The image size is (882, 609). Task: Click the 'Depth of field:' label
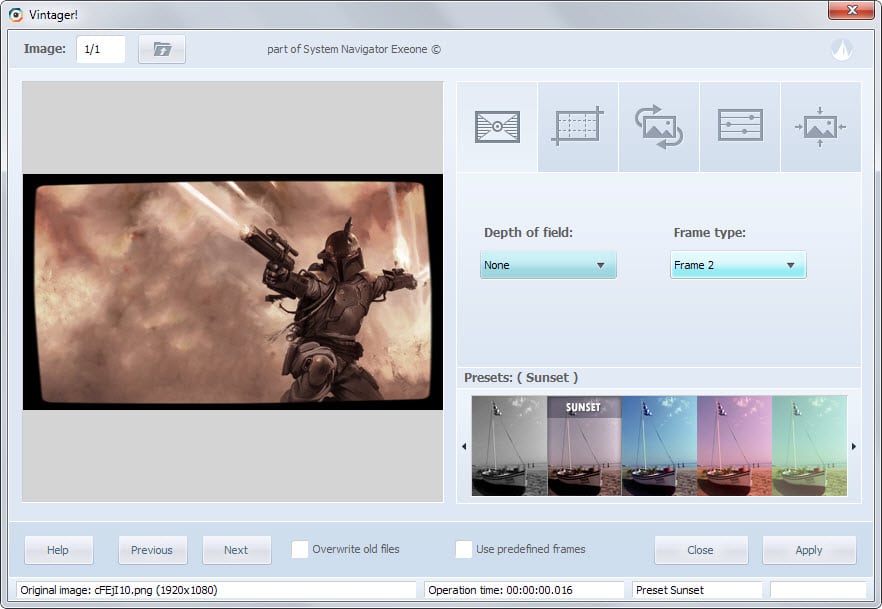pos(528,232)
